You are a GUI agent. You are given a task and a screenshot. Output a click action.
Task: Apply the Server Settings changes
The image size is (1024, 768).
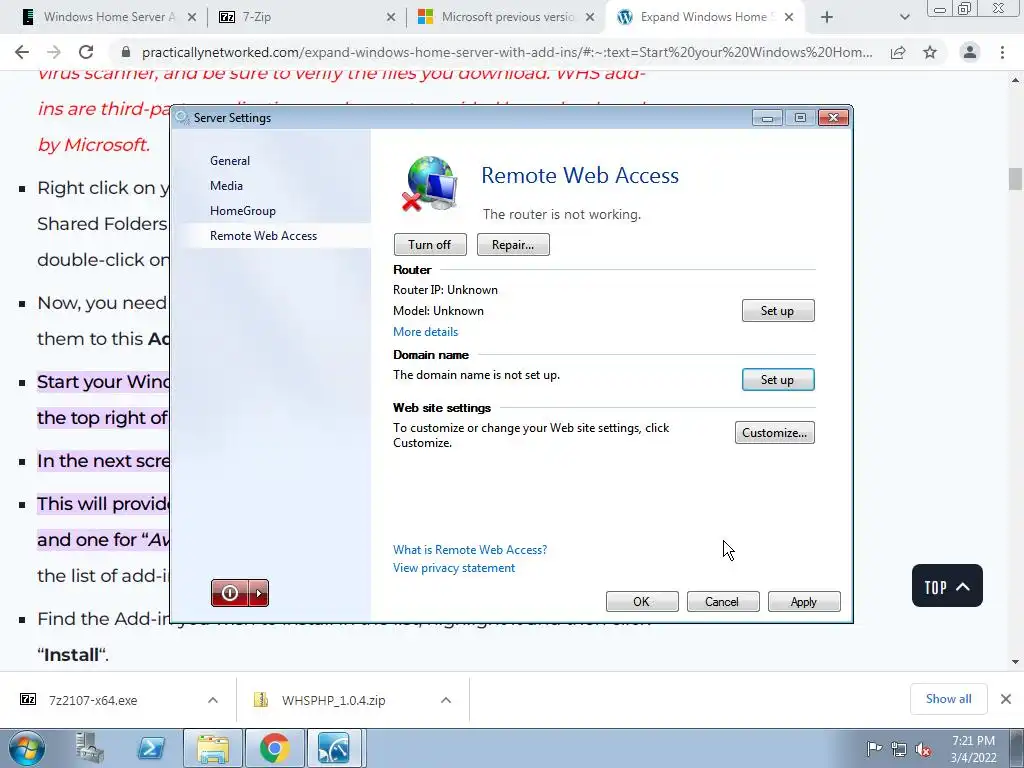pyautogui.click(x=804, y=601)
